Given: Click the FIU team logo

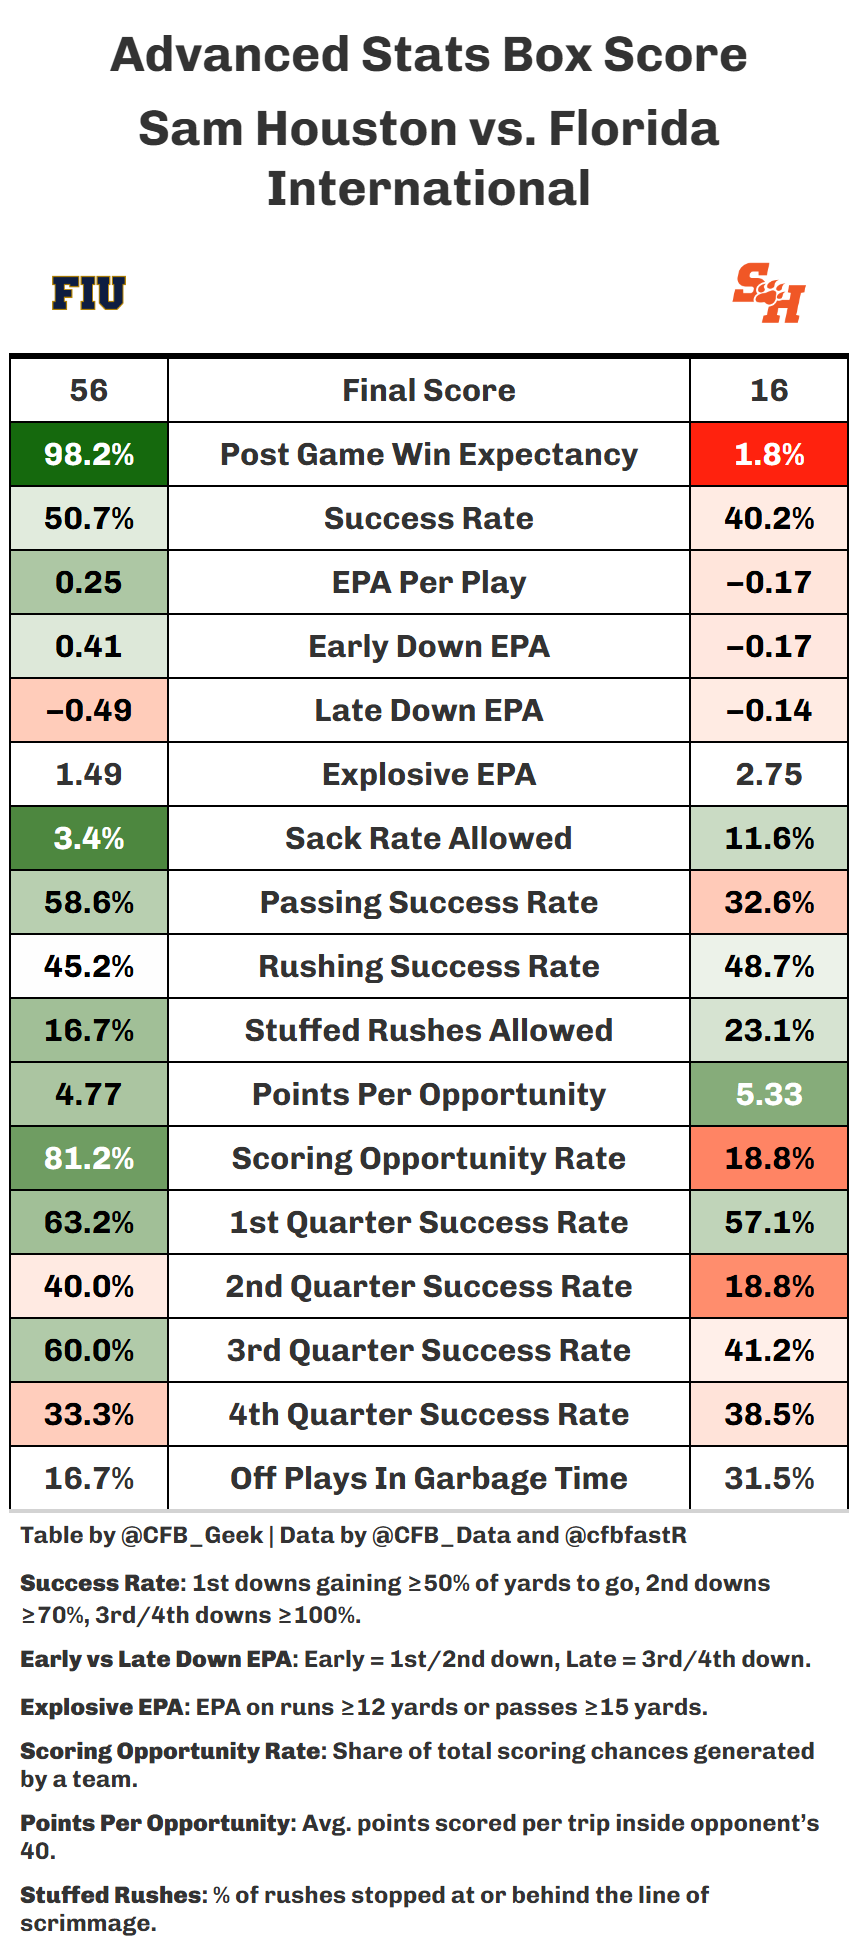Looking at the screenshot, I should [x=89, y=293].
